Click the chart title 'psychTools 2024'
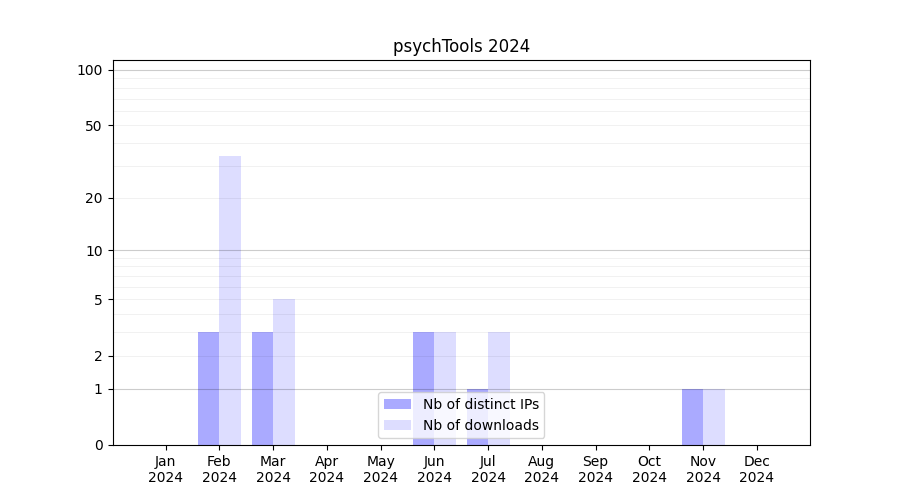Viewport: 900px width, 500px height. (x=461, y=46)
